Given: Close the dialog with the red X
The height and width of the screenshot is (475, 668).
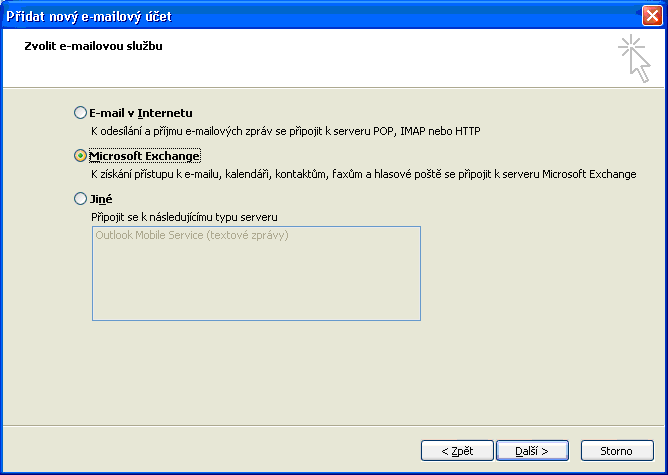Looking at the screenshot, I should [x=652, y=16].
